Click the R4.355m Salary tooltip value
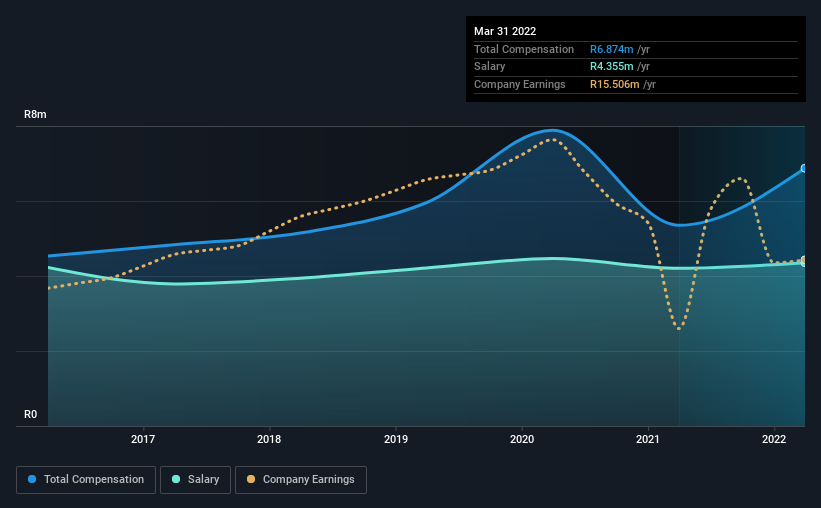The height and width of the screenshot is (508, 821). (x=612, y=67)
